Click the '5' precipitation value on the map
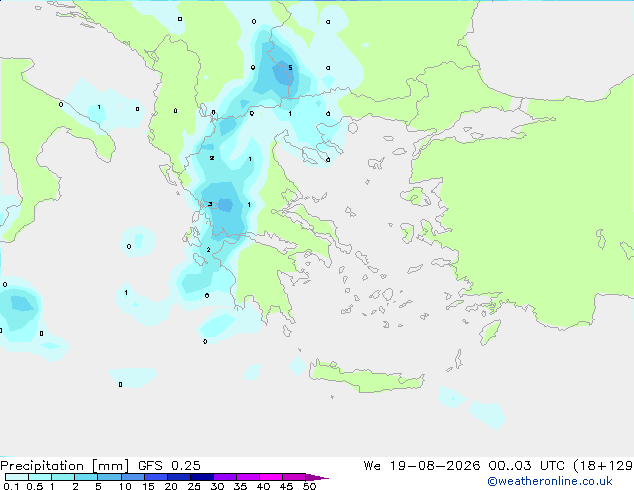This screenshot has height=490, width=634. coord(290,68)
